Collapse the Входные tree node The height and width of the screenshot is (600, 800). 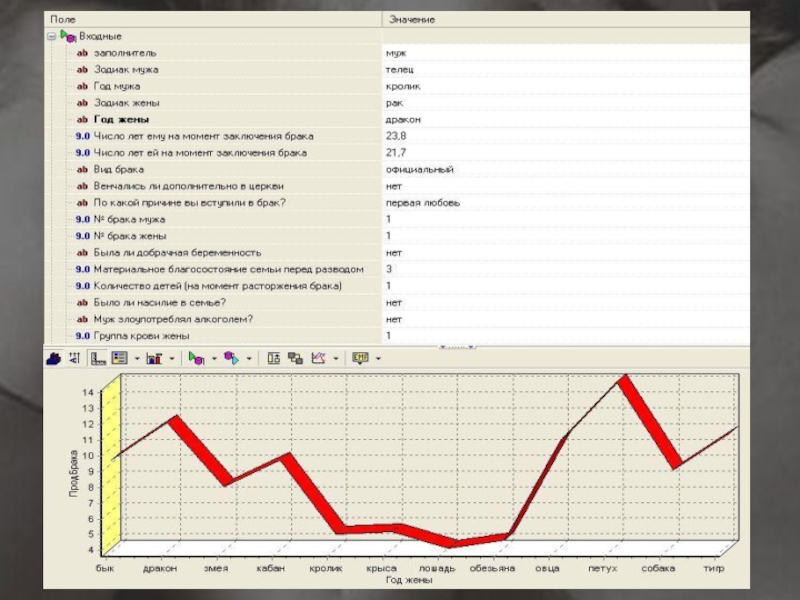click(x=51, y=36)
